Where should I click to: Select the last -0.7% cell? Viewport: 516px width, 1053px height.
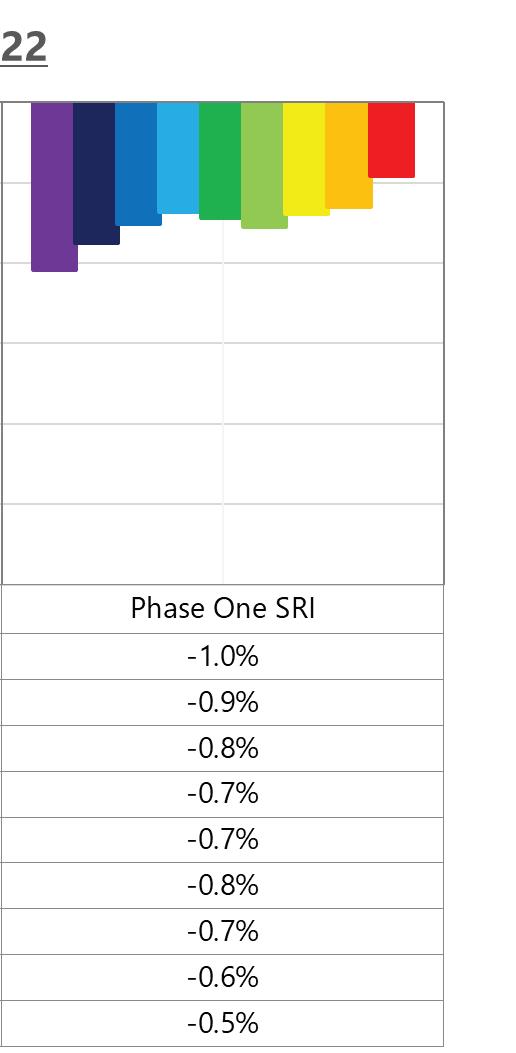[x=222, y=931]
